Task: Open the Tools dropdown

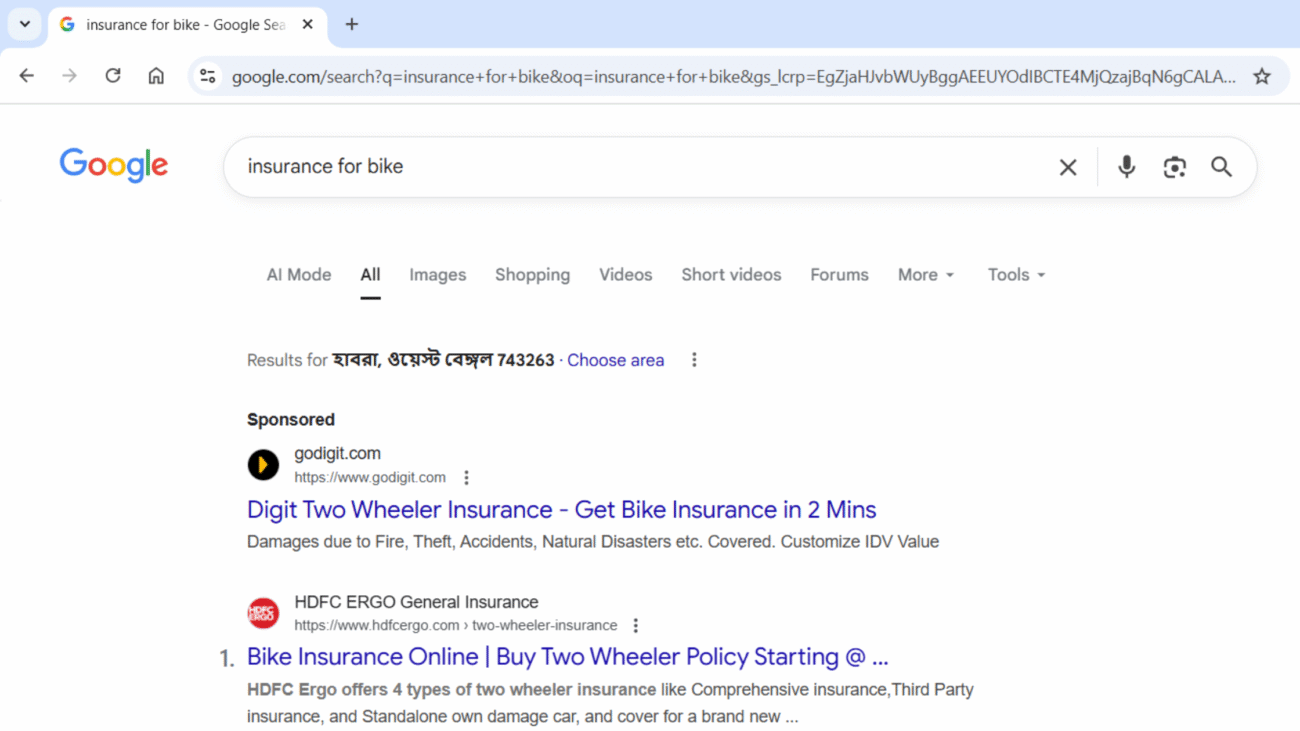Action: point(1016,275)
